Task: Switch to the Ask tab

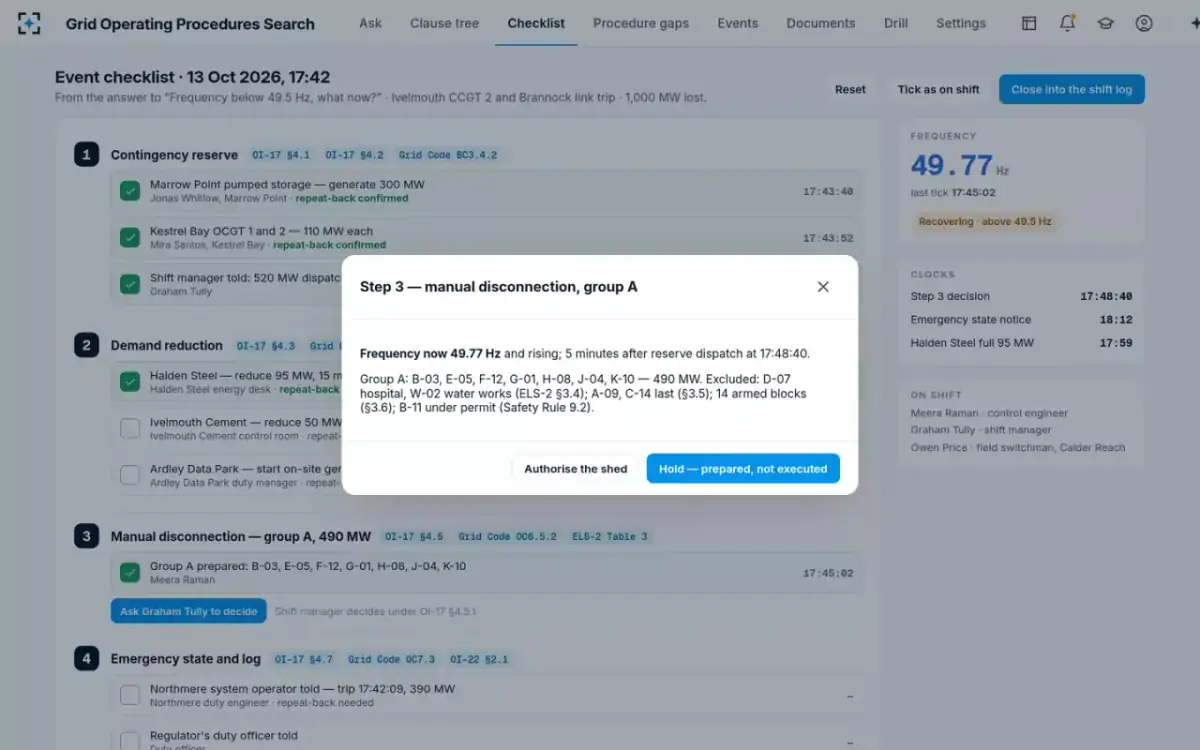Action: (370, 23)
